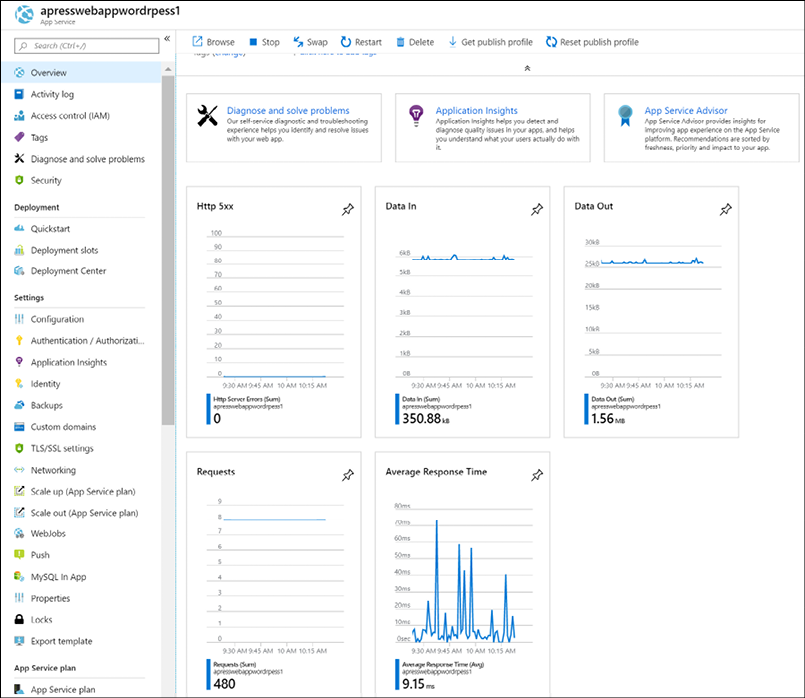Click the Browse toolbar button

[213, 42]
